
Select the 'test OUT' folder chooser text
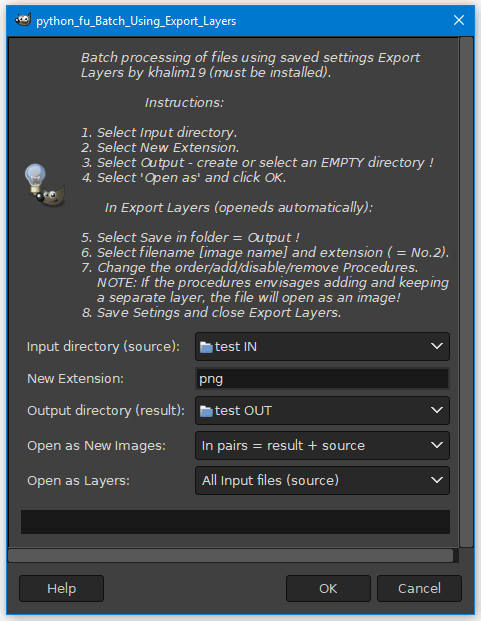tap(243, 411)
